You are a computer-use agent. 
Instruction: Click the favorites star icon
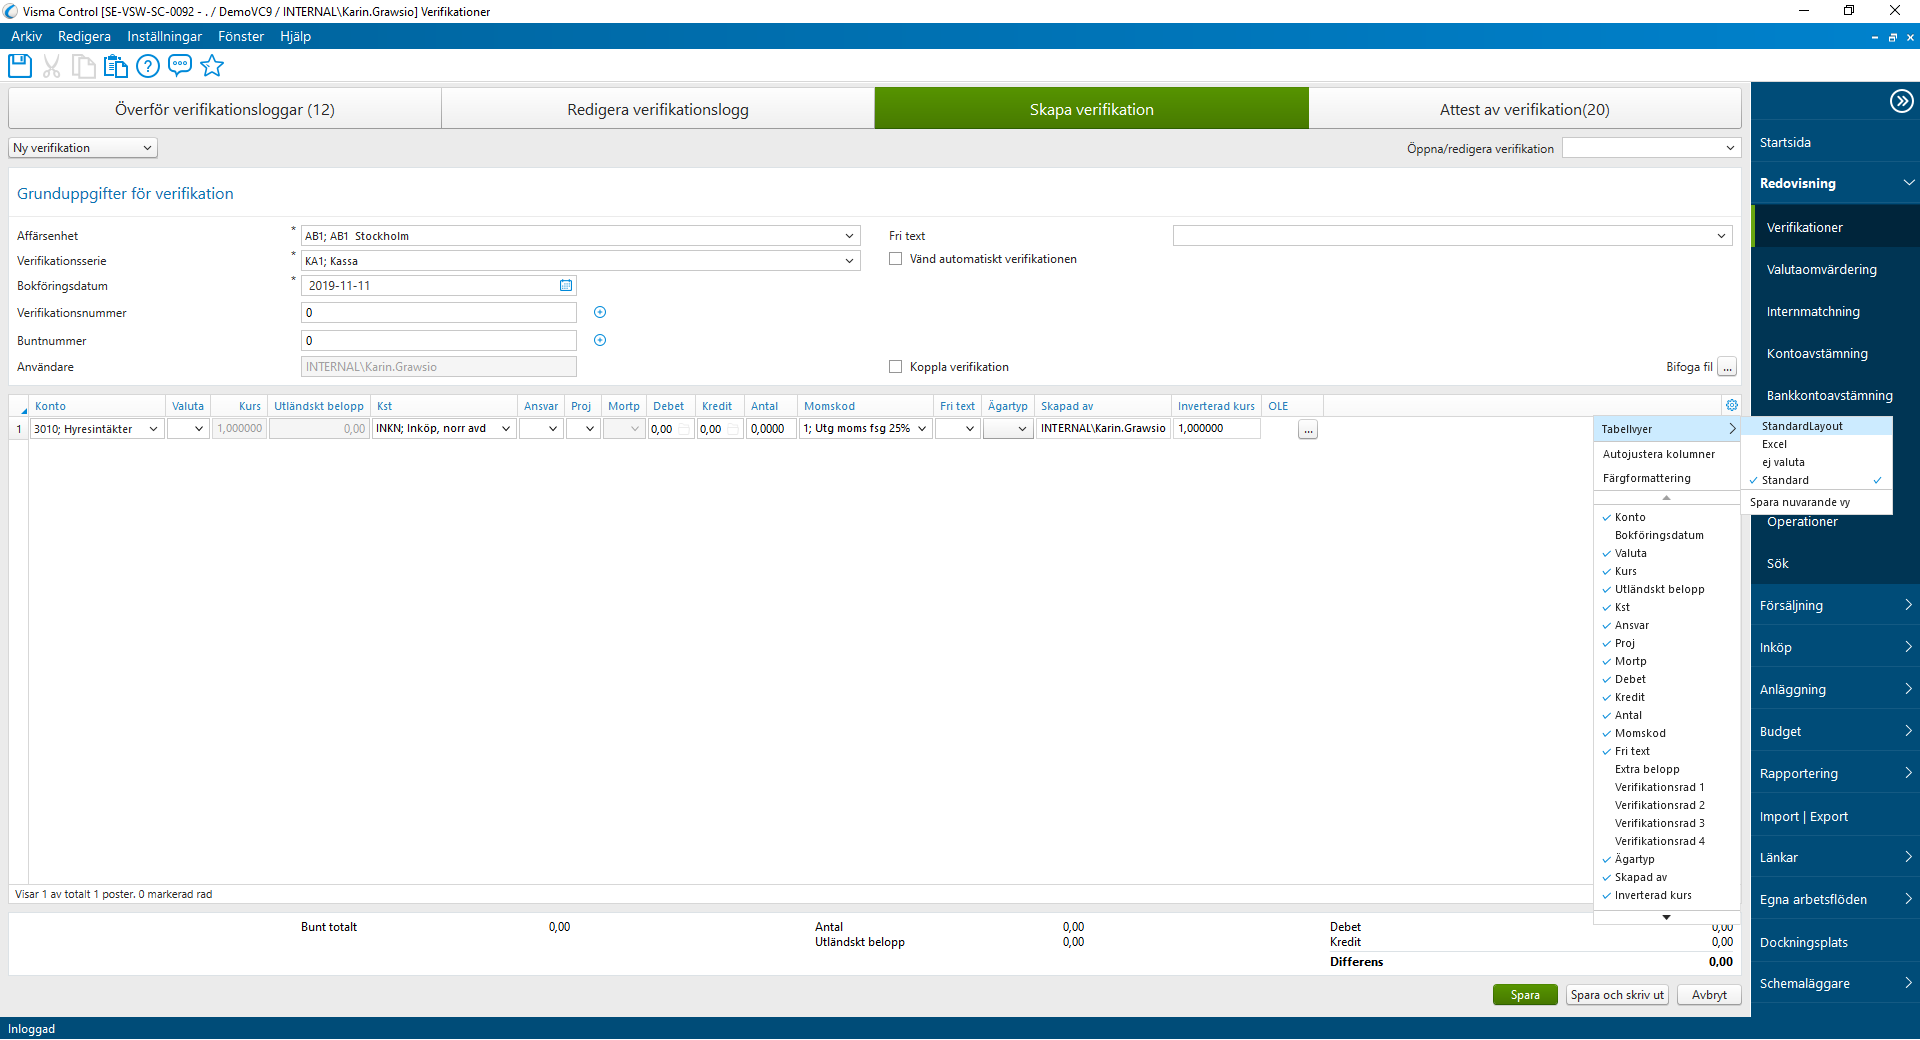[212, 66]
